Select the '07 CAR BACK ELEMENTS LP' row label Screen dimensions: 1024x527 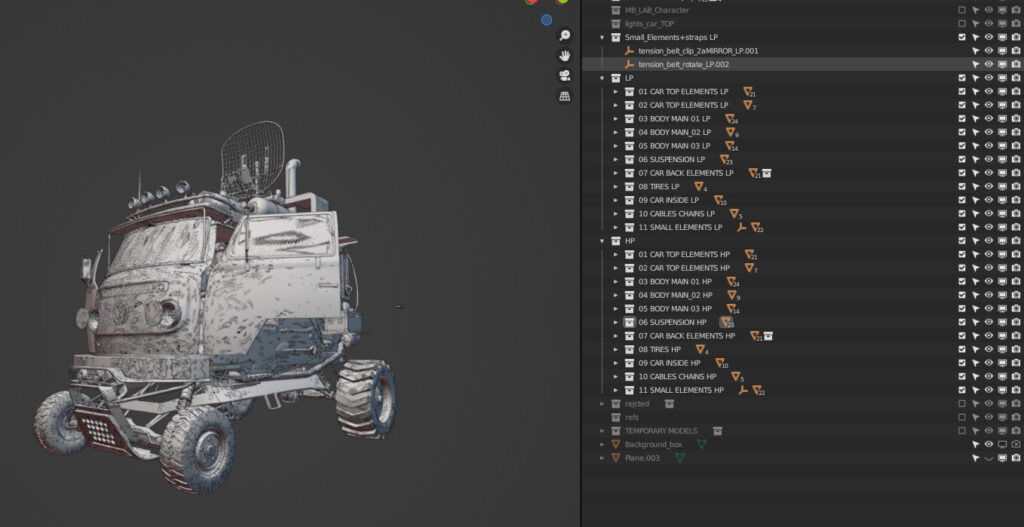686,173
